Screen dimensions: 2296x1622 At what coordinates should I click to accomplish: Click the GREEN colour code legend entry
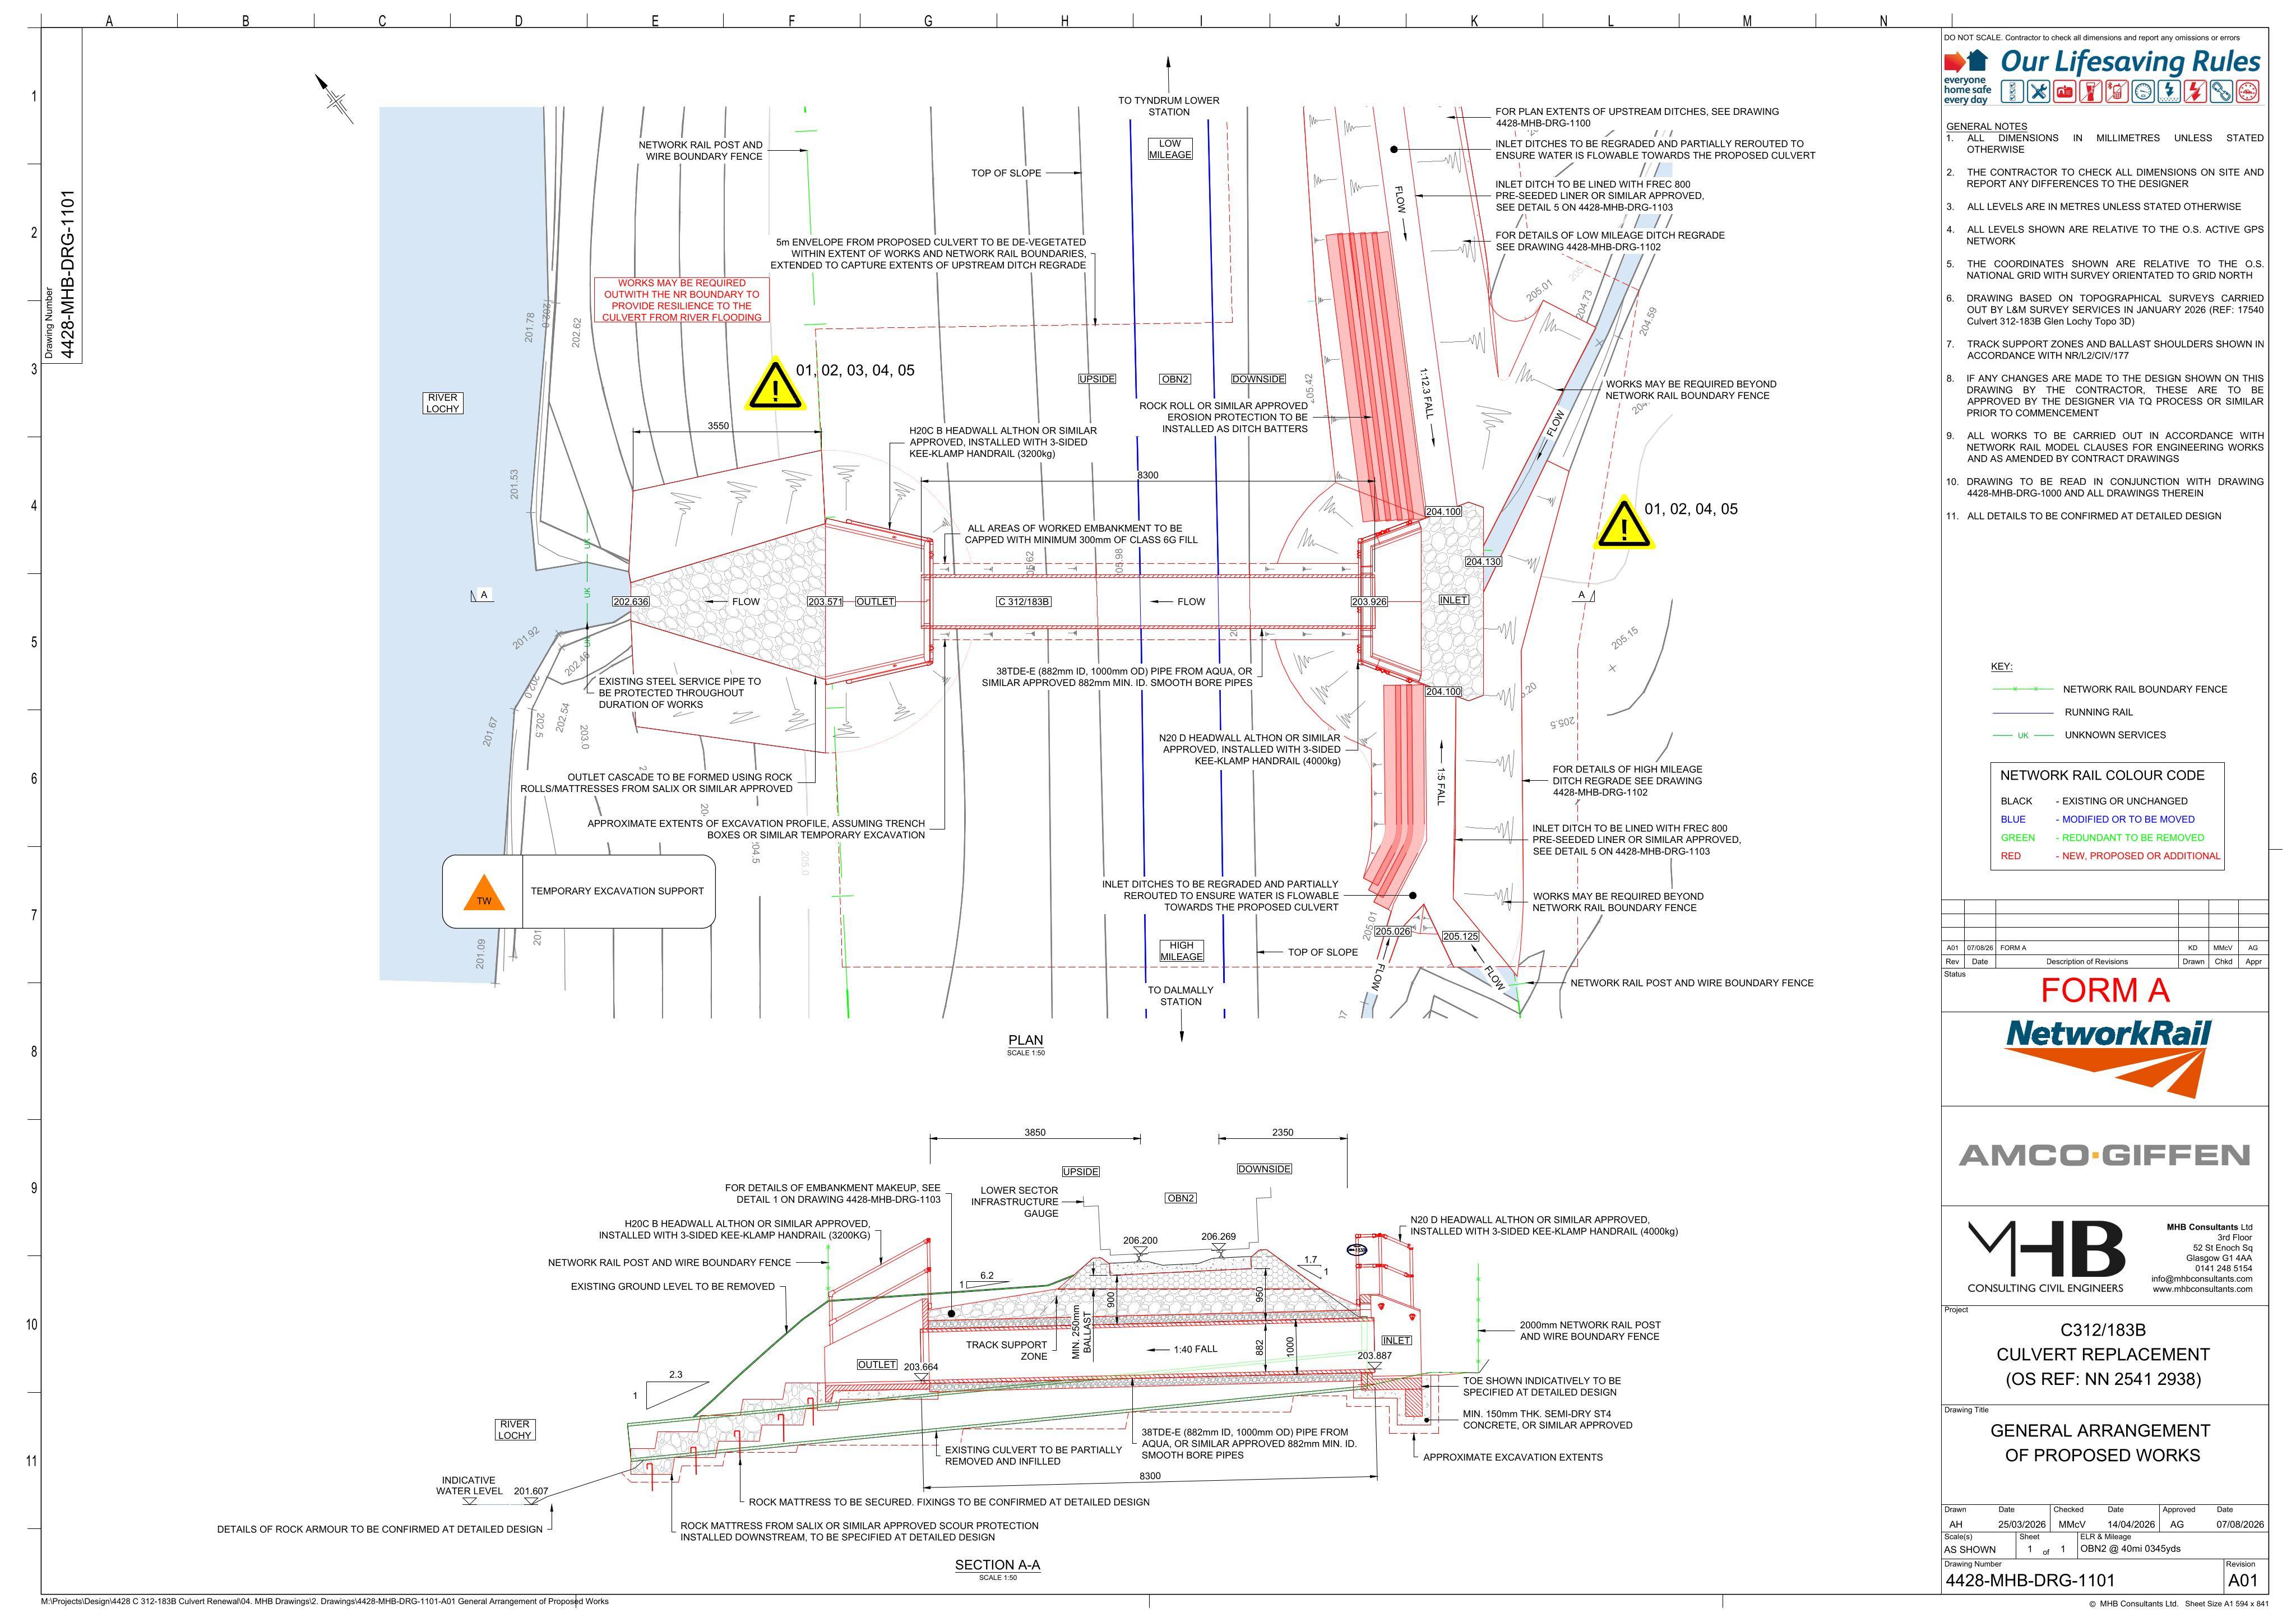(2102, 838)
